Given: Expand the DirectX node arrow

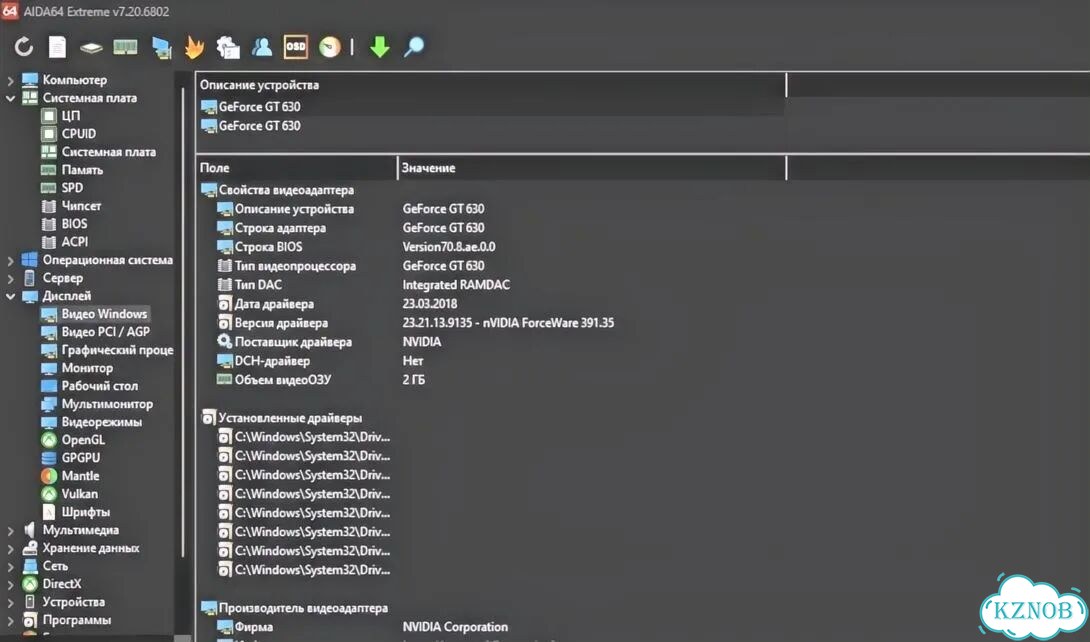Looking at the screenshot, I should tap(10, 584).
